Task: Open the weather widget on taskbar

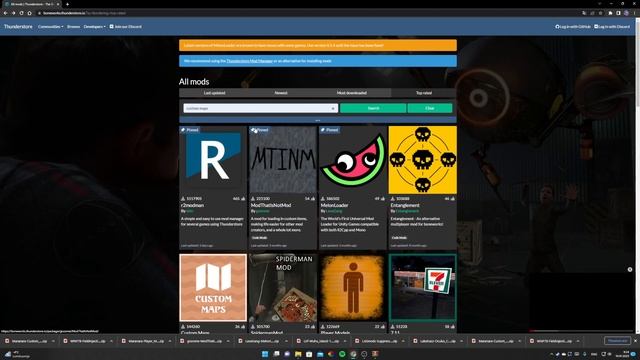Action: tap(17, 354)
